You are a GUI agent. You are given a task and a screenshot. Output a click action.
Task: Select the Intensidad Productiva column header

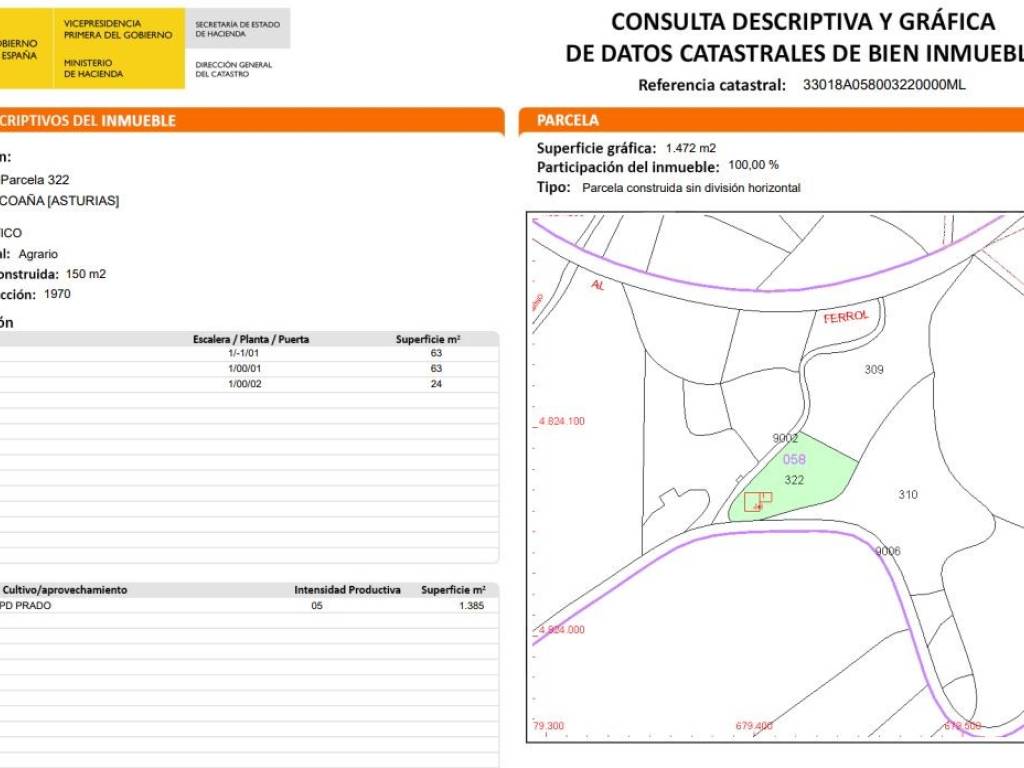pyautogui.click(x=347, y=590)
